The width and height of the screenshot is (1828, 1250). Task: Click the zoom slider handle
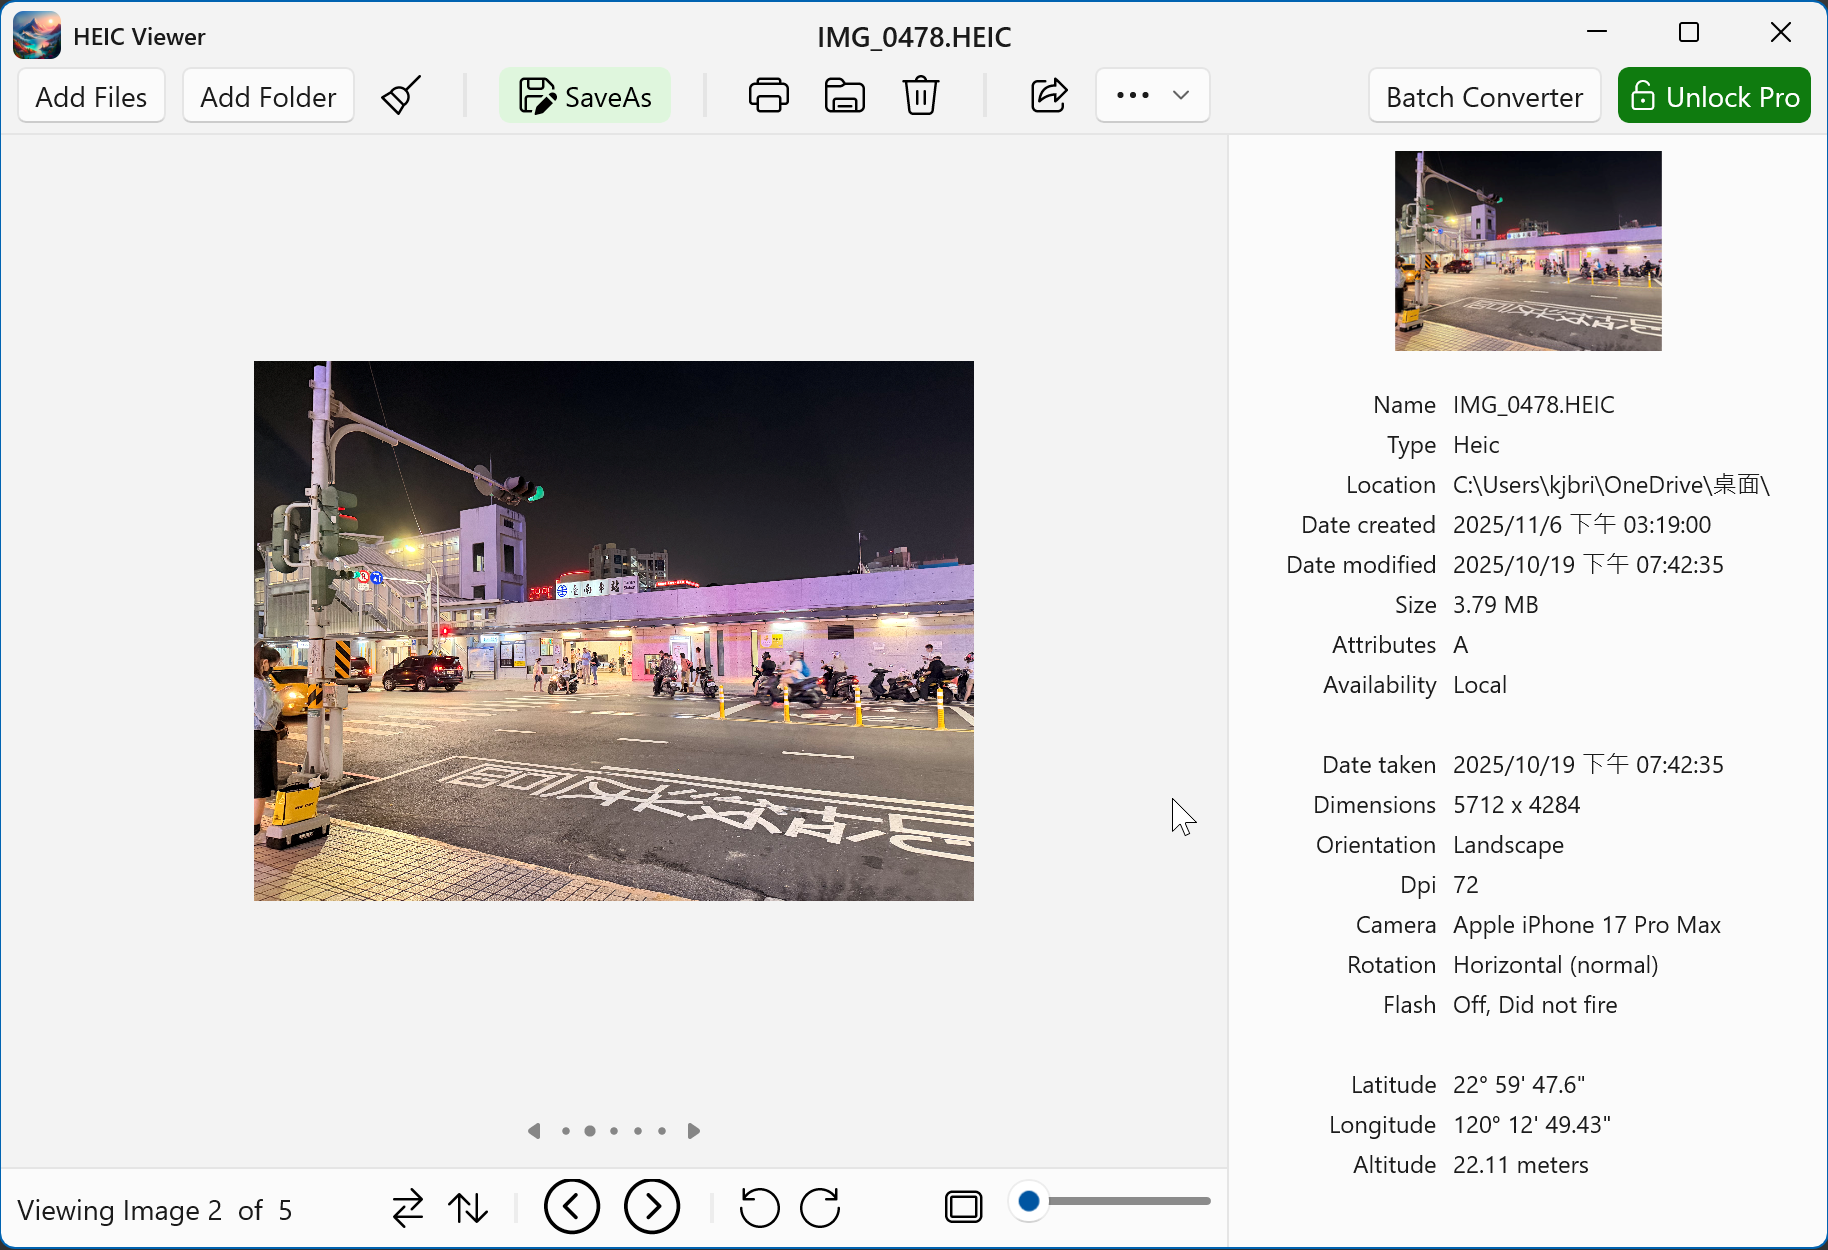(x=1028, y=1201)
